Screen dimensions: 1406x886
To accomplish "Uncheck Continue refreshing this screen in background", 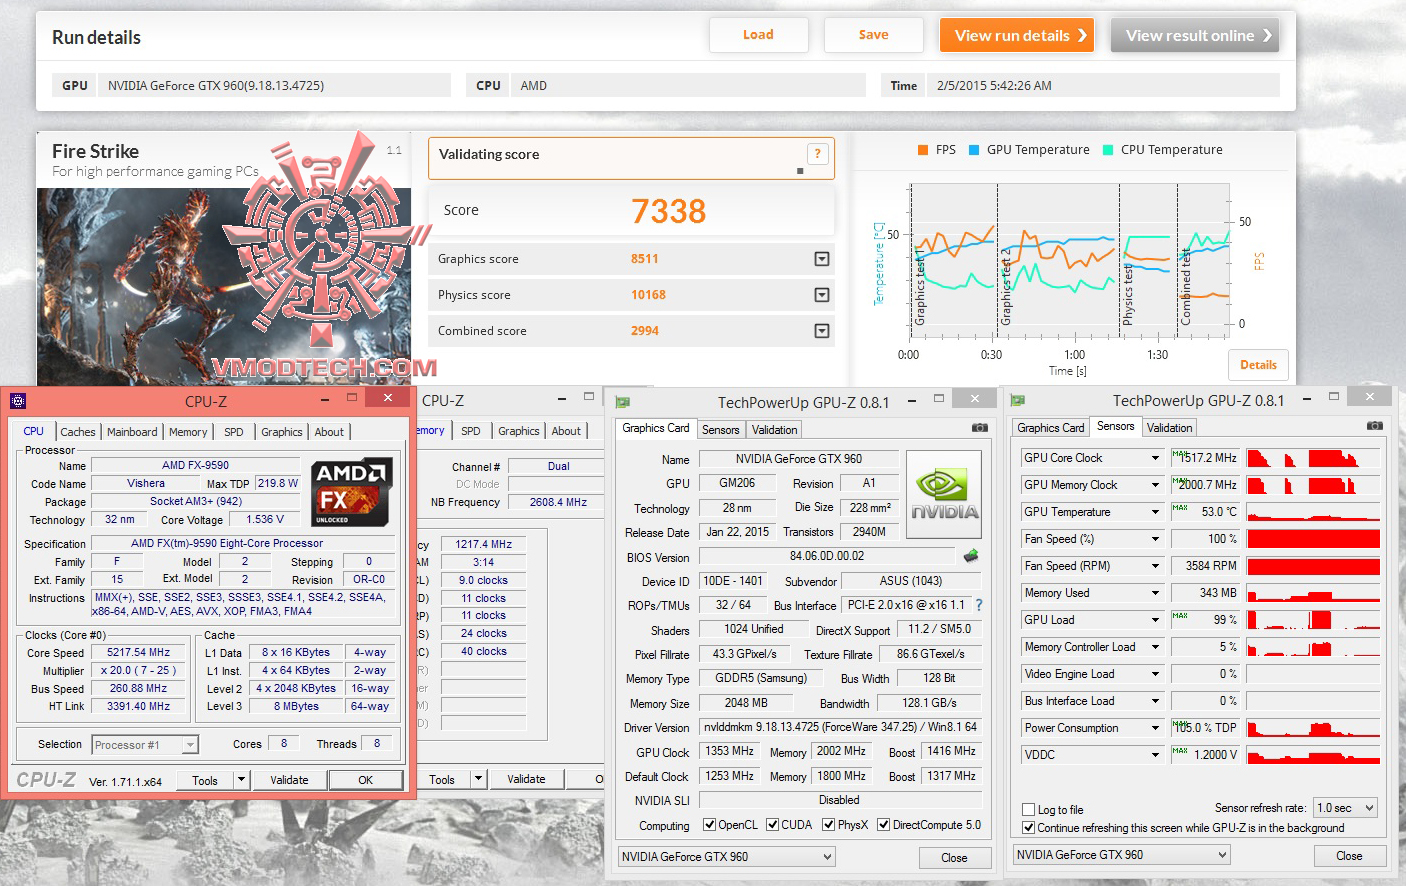I will 1028,828.
